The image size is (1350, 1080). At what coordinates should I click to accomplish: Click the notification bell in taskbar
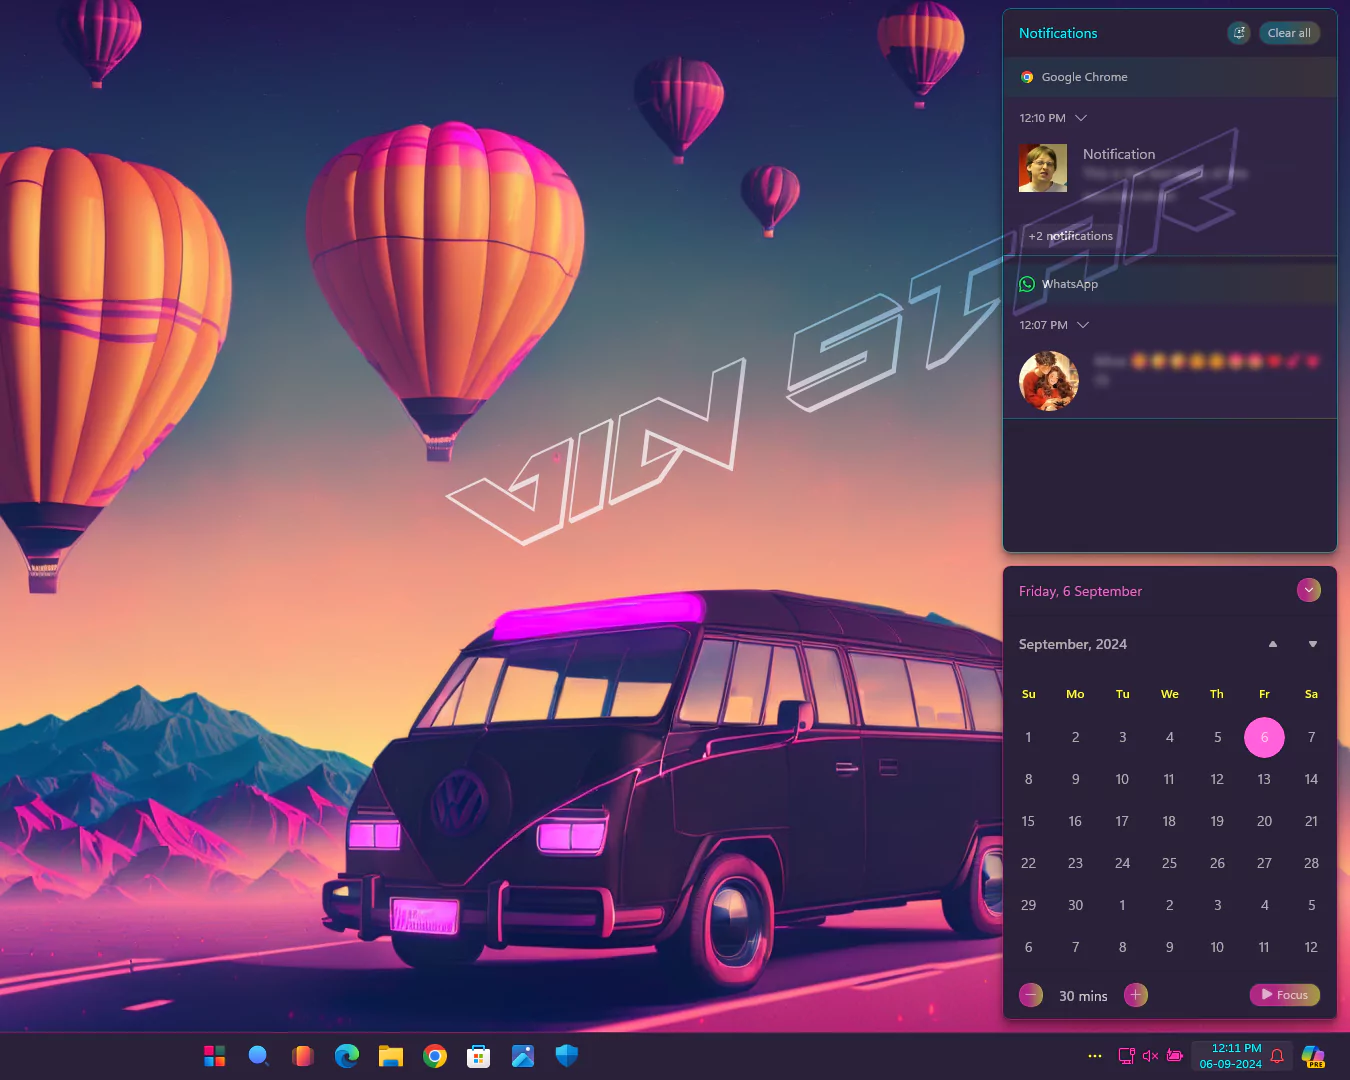coord(1277,1056)
